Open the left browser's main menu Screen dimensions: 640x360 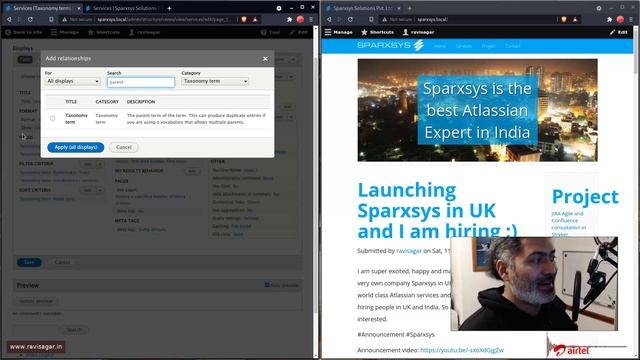pos(311,19)
